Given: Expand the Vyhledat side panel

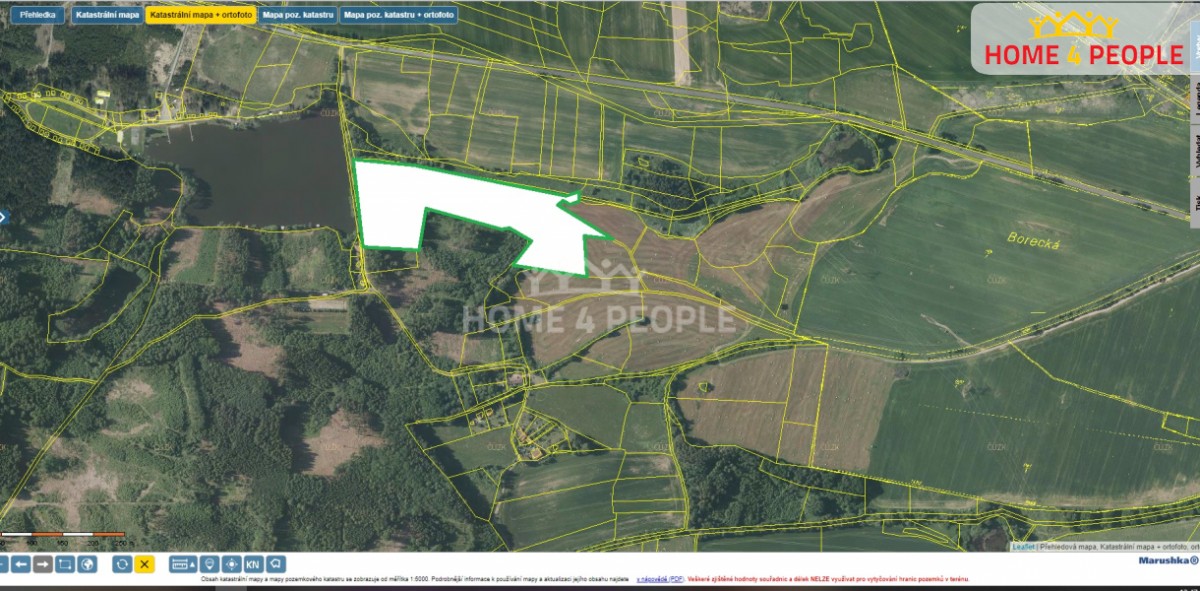Looking at the screenshot, I should (x=1194, y=150).
